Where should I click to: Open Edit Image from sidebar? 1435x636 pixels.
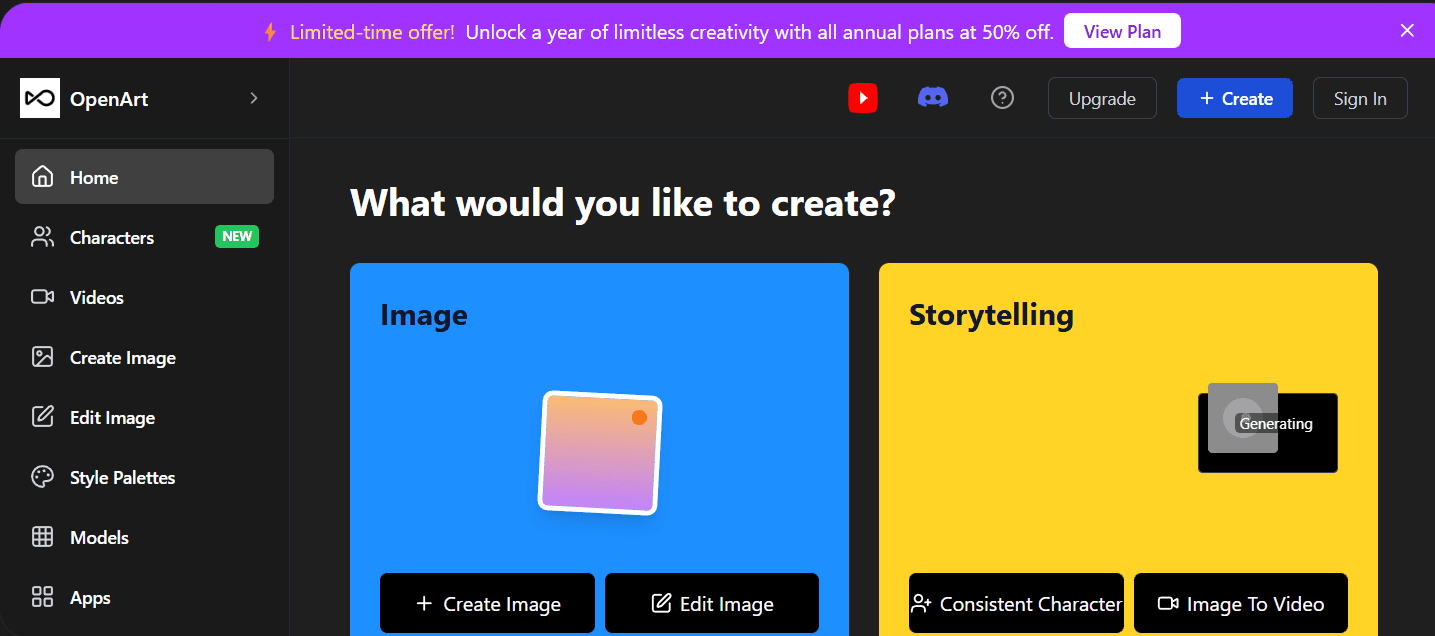click(112, 417)
